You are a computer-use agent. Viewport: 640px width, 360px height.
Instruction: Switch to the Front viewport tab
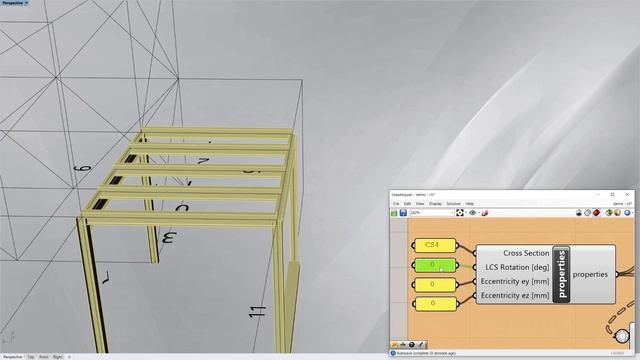(44, 357)
